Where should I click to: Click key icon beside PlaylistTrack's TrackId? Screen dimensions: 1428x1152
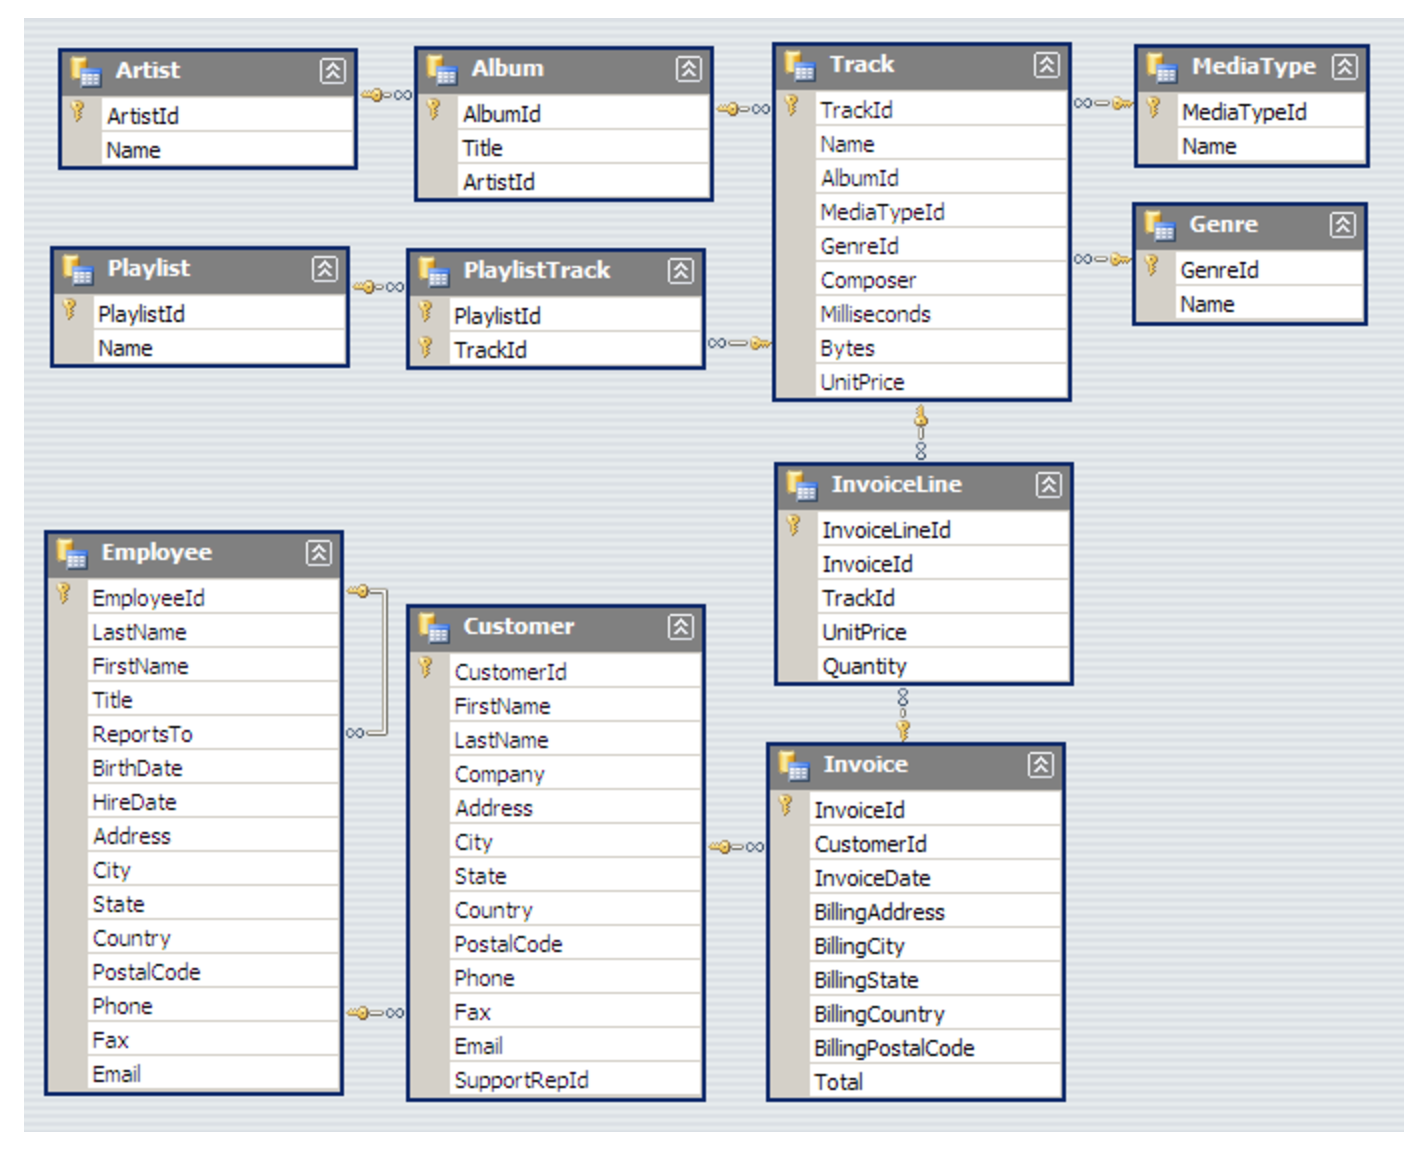point(426,347)
